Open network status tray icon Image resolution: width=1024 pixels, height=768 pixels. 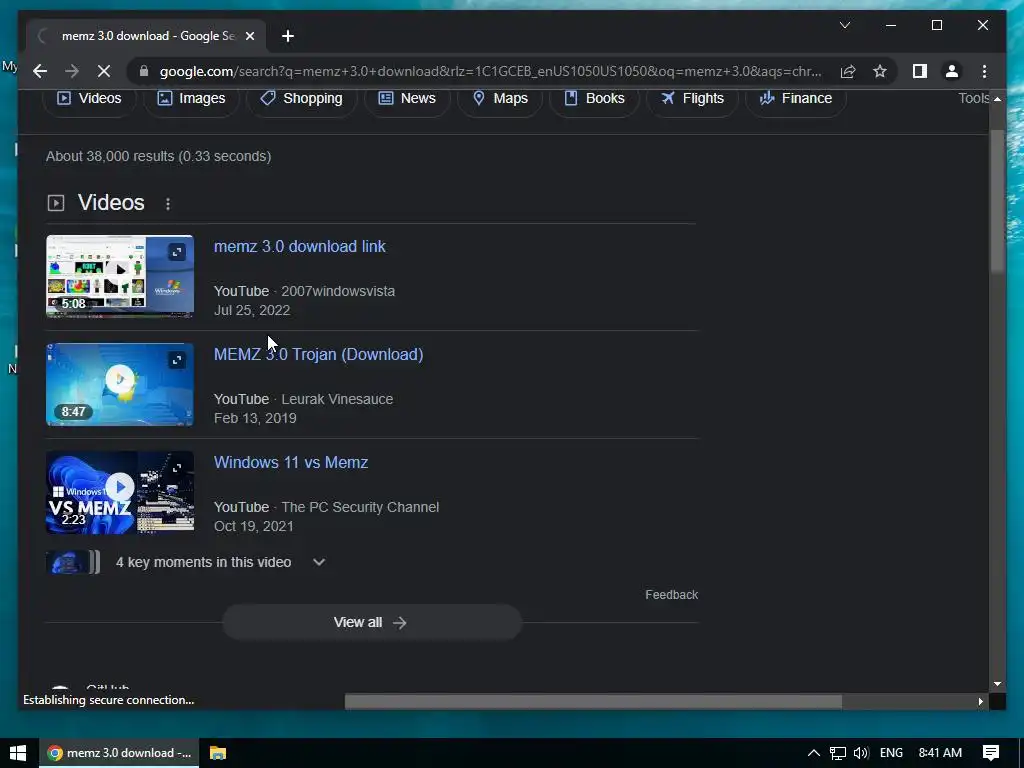(838, 753)
